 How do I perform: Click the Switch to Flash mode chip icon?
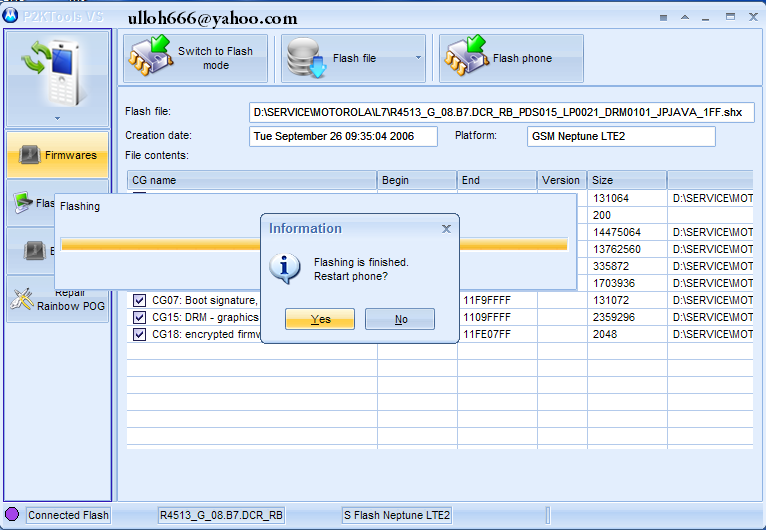coord(150,56)
